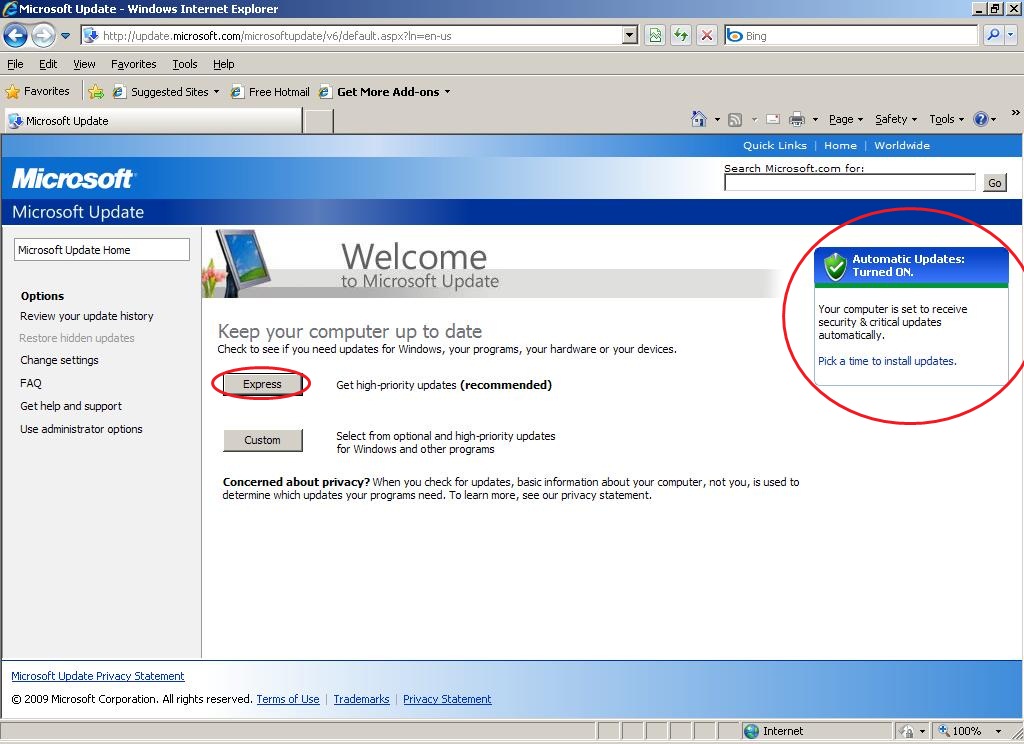The image size is (1024, 744).
Task: Click the magnifier search button
Action: coord(993,35)
